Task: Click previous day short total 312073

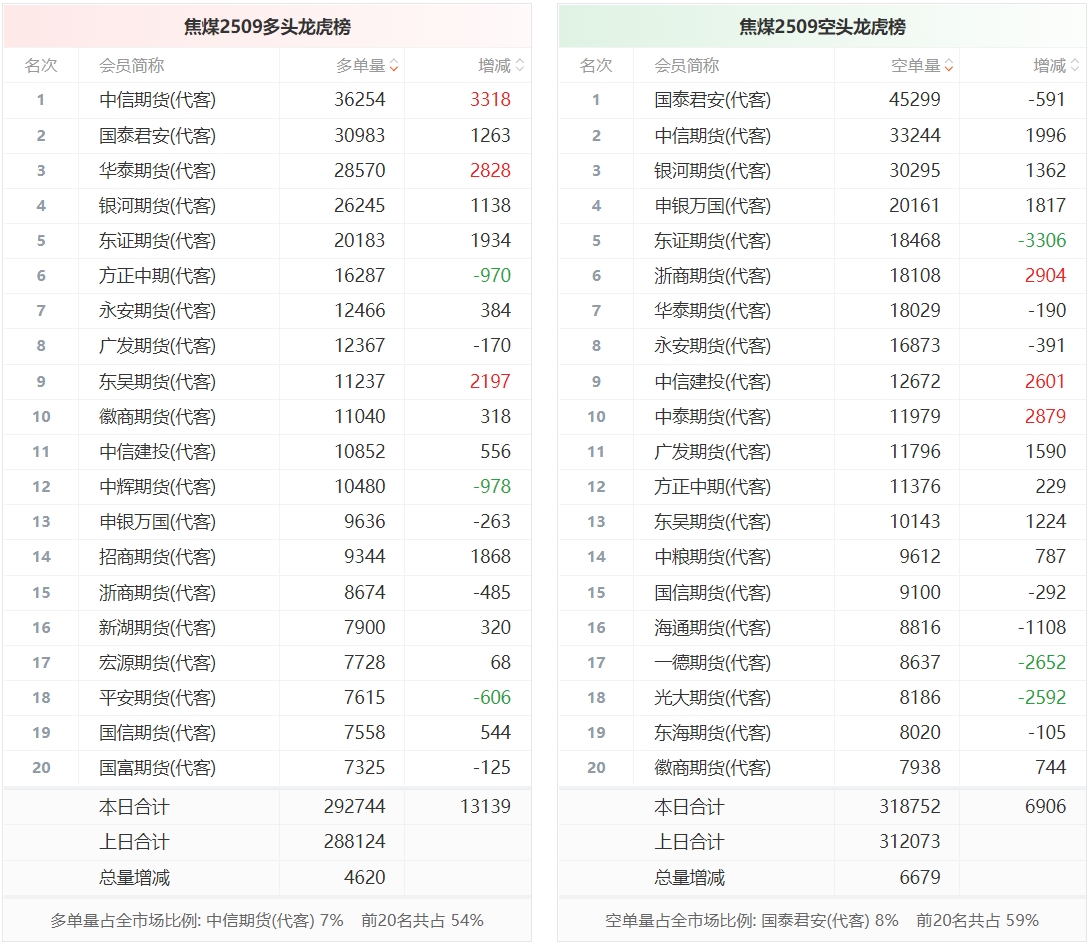Action: click(x=909, y=842)
